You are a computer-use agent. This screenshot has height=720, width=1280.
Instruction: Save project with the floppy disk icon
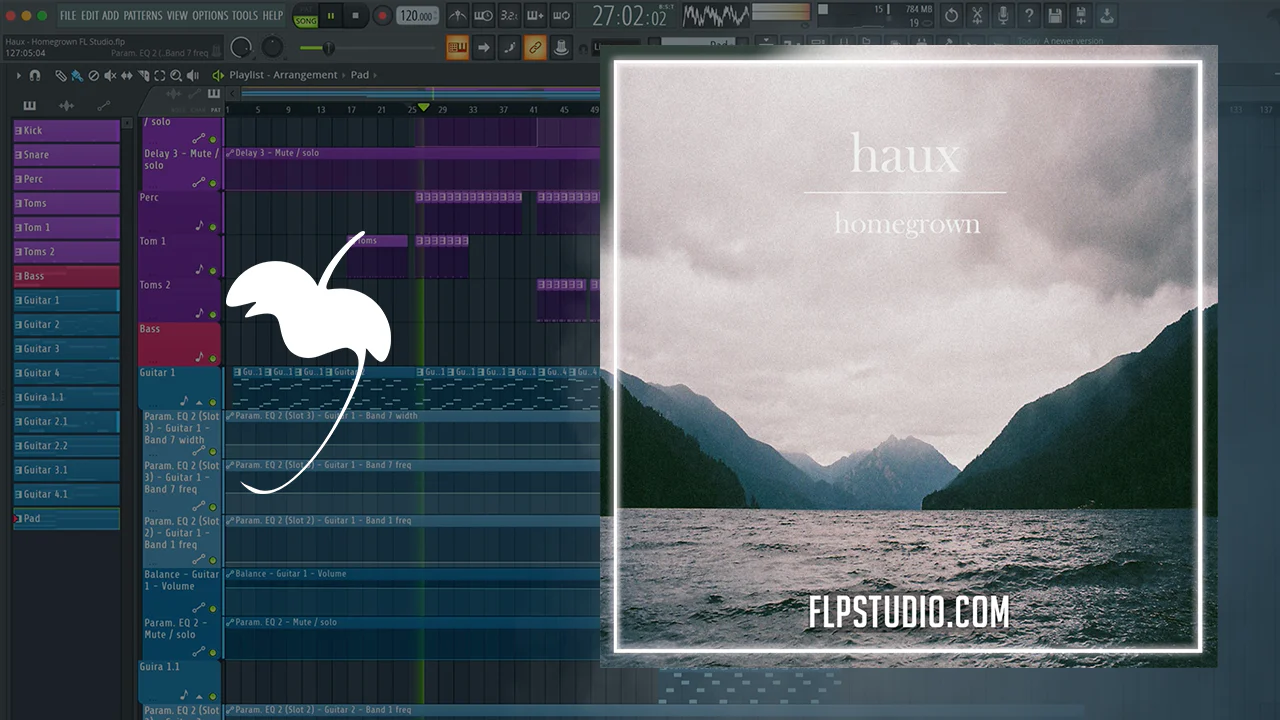(1055, 16)
